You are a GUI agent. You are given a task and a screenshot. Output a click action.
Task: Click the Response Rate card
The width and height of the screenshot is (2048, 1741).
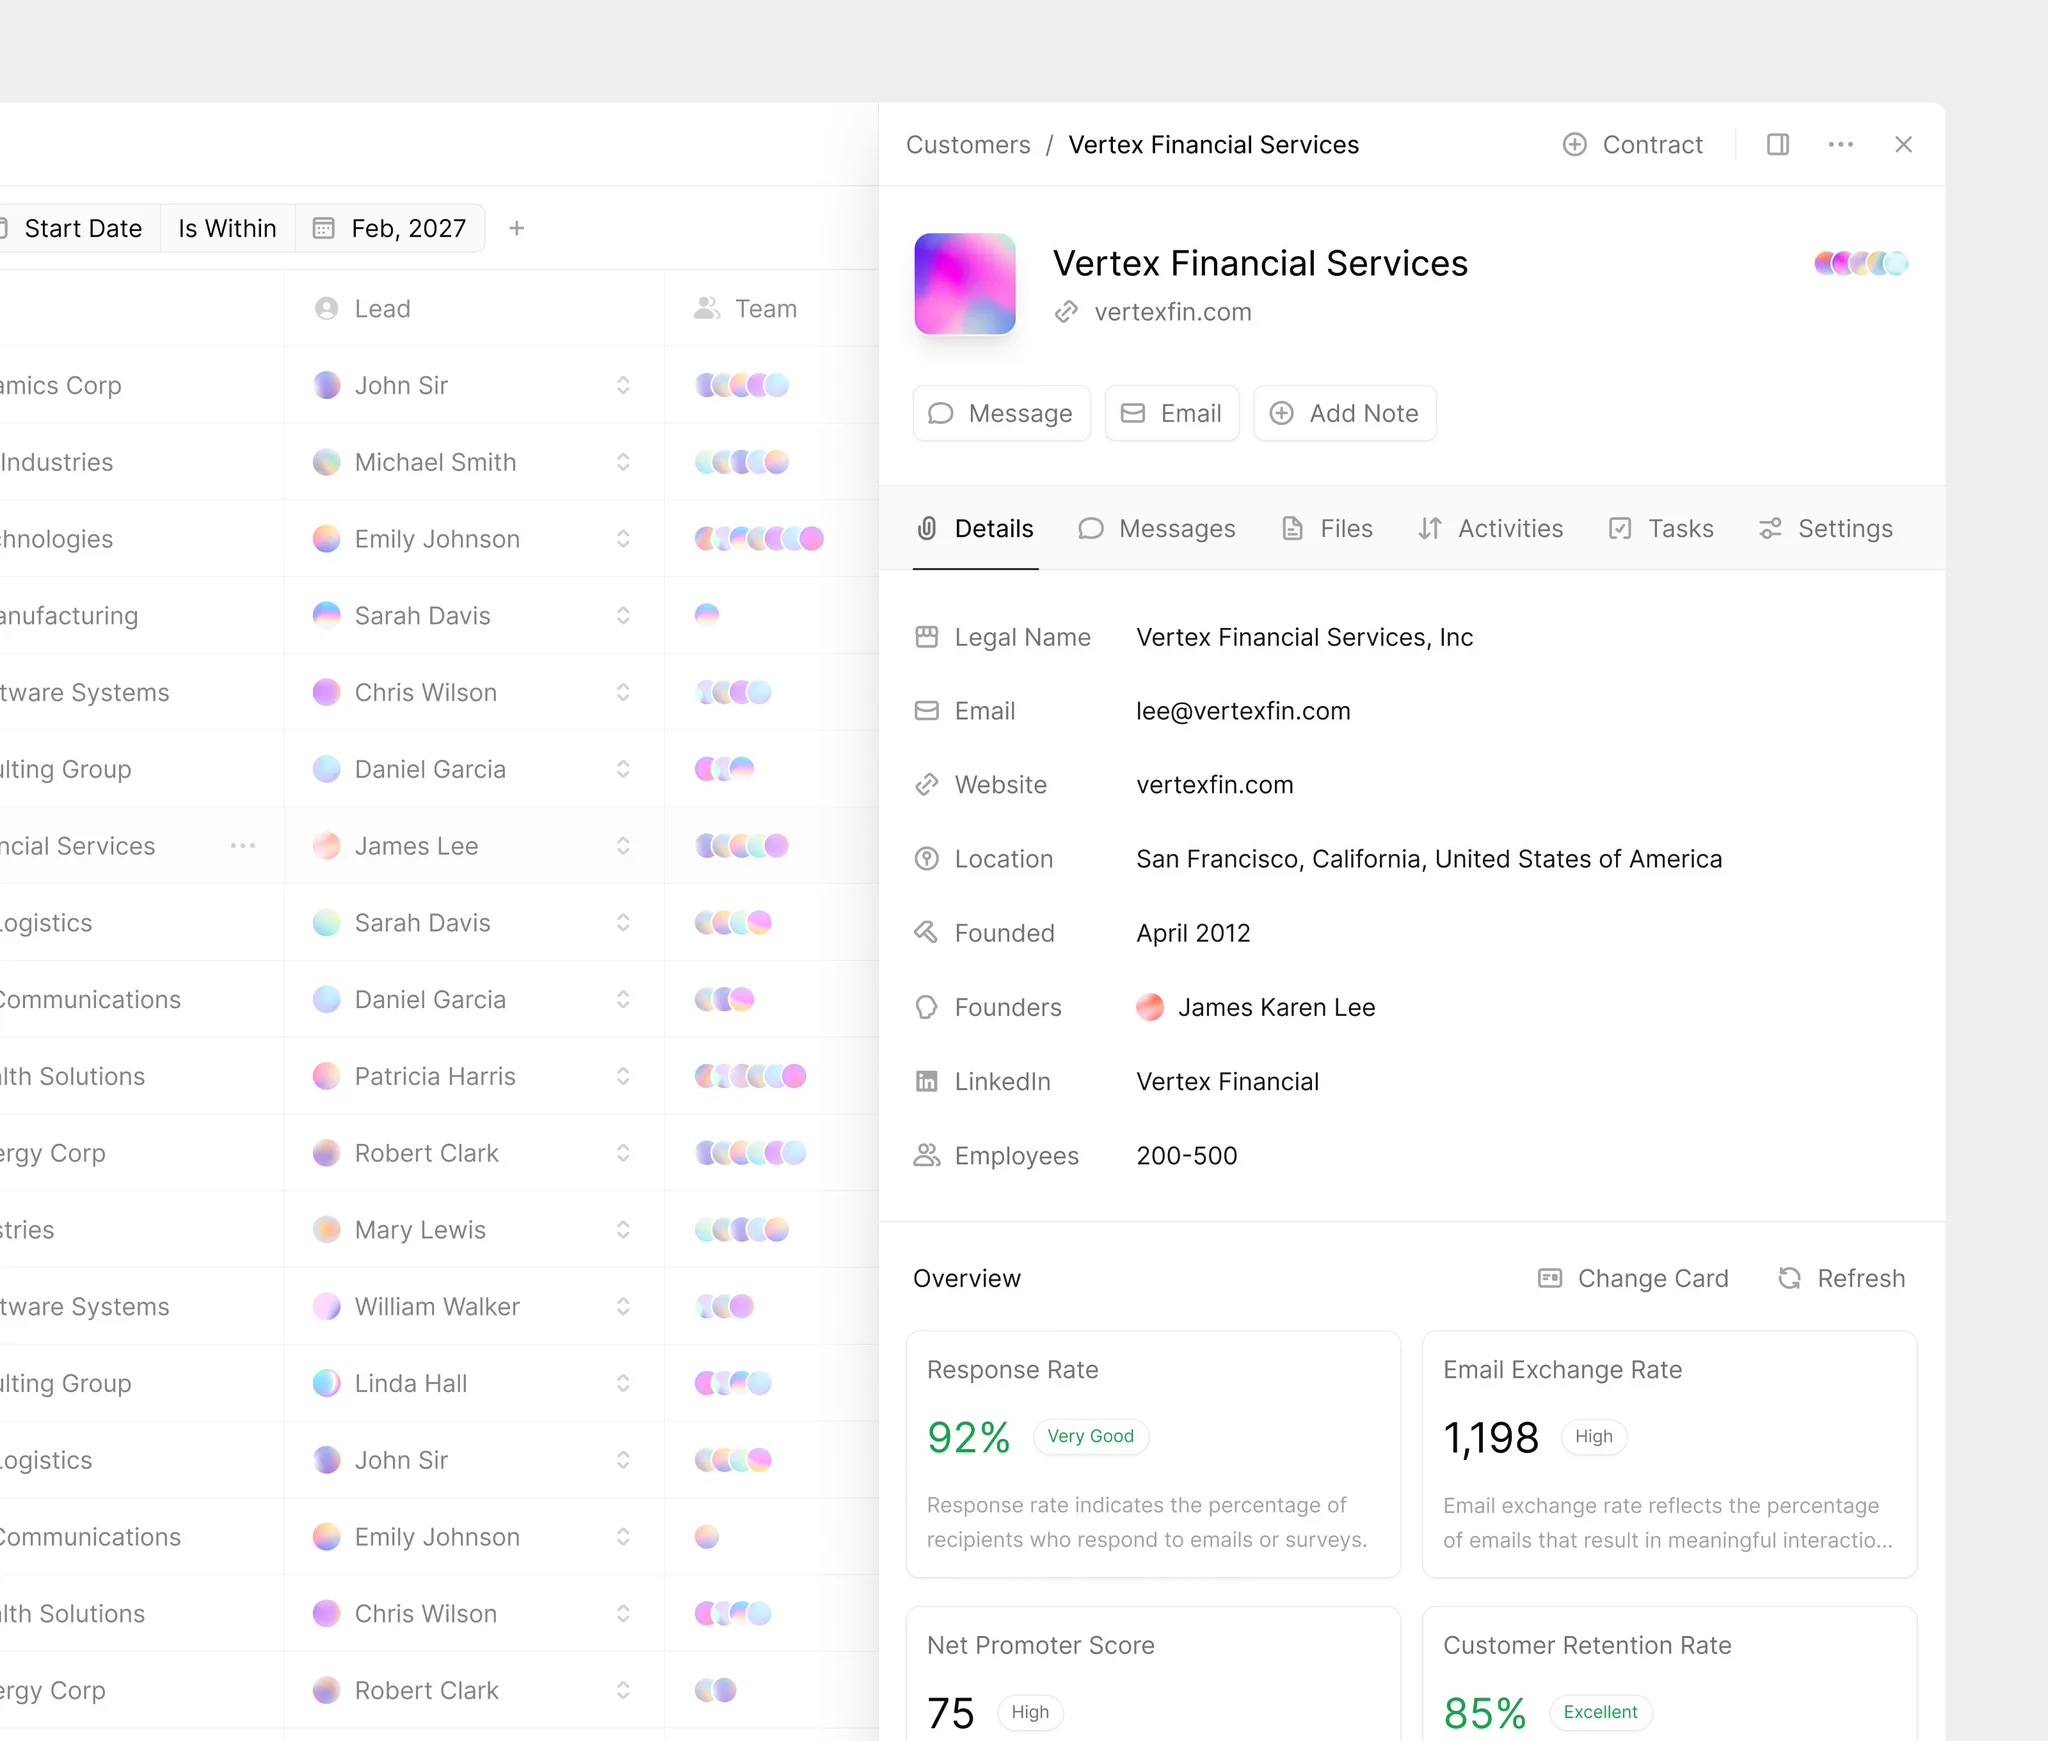point(1153,1454)
